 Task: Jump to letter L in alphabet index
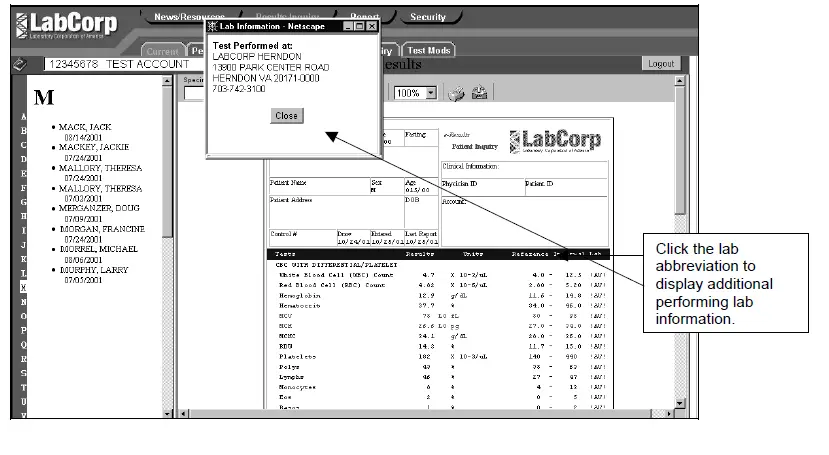pyautogui.click(x=23, y=273)
